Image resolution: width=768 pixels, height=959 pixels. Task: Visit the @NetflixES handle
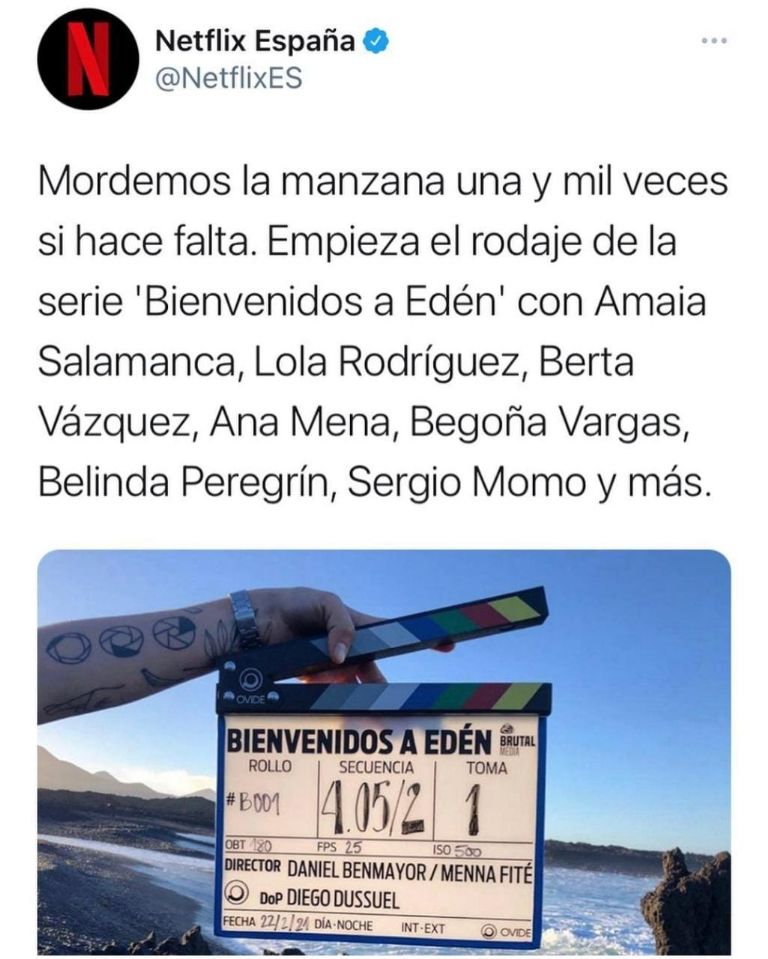point(229,78)
